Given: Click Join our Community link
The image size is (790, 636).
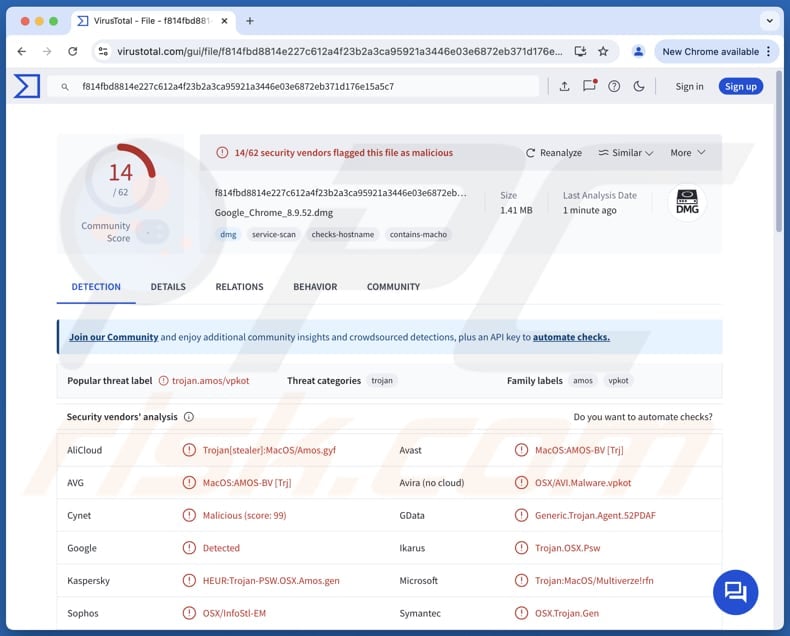Looking at the screenshot, I should [113, 337].
